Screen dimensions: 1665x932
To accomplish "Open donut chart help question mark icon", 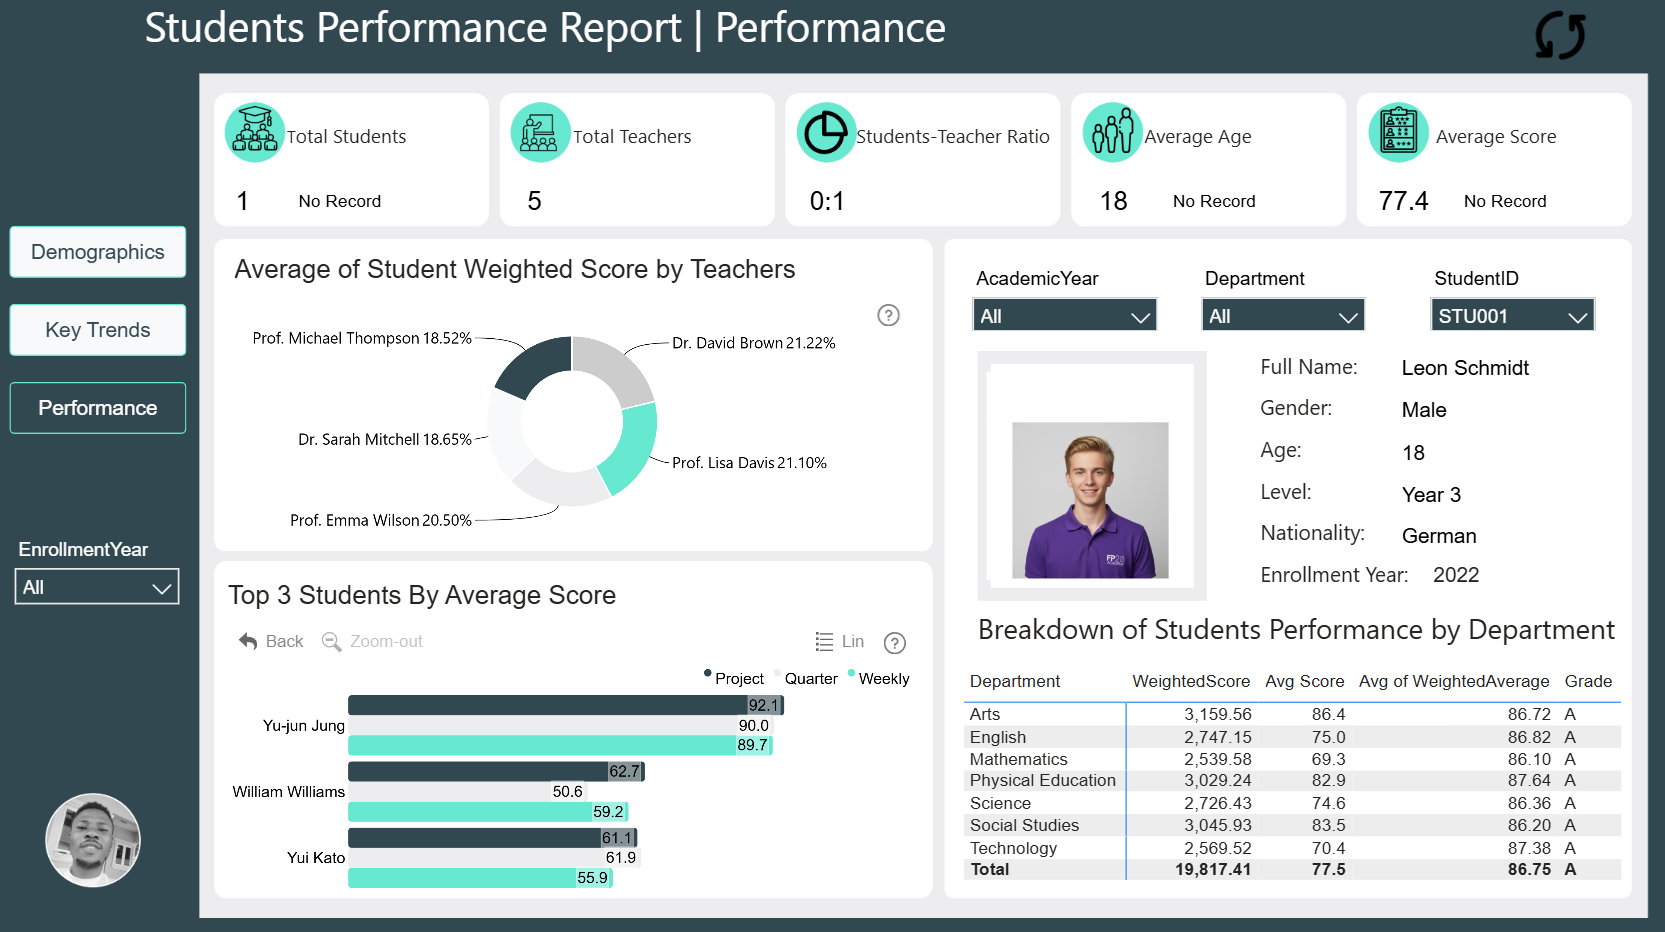I will pos(888,315).
